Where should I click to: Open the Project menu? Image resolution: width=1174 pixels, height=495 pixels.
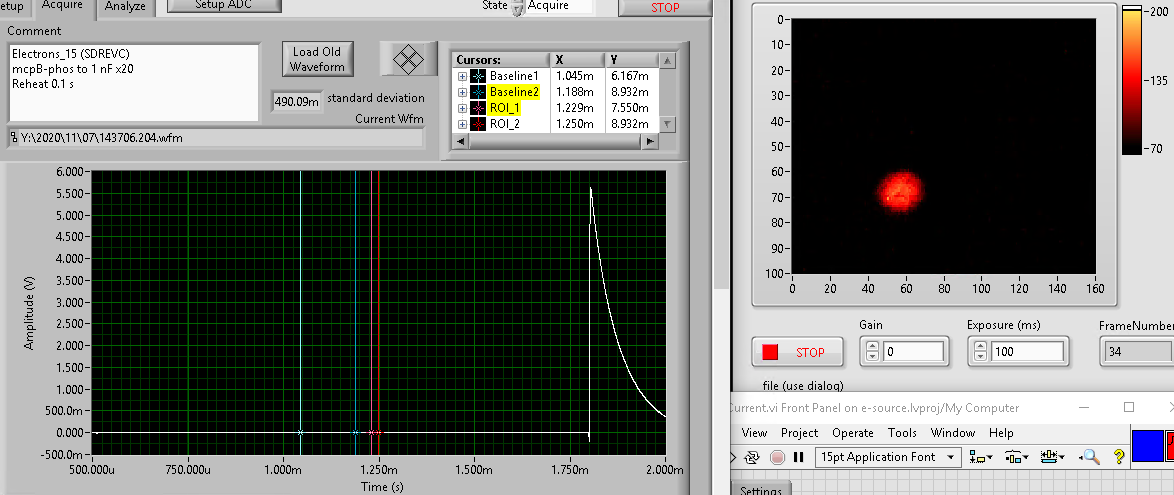point(799,433)
